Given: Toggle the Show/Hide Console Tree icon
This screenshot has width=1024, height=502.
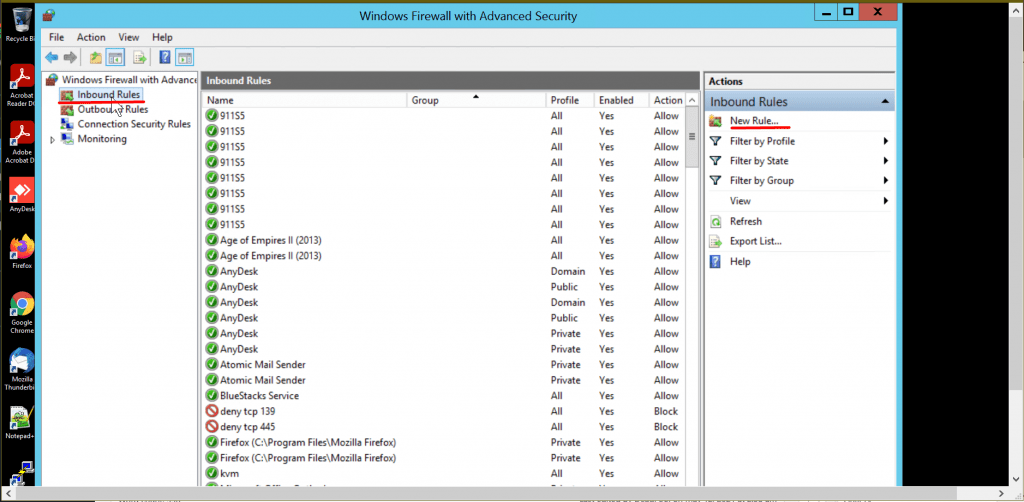Looking at the screenshot, I should click(x=116, y=57).
